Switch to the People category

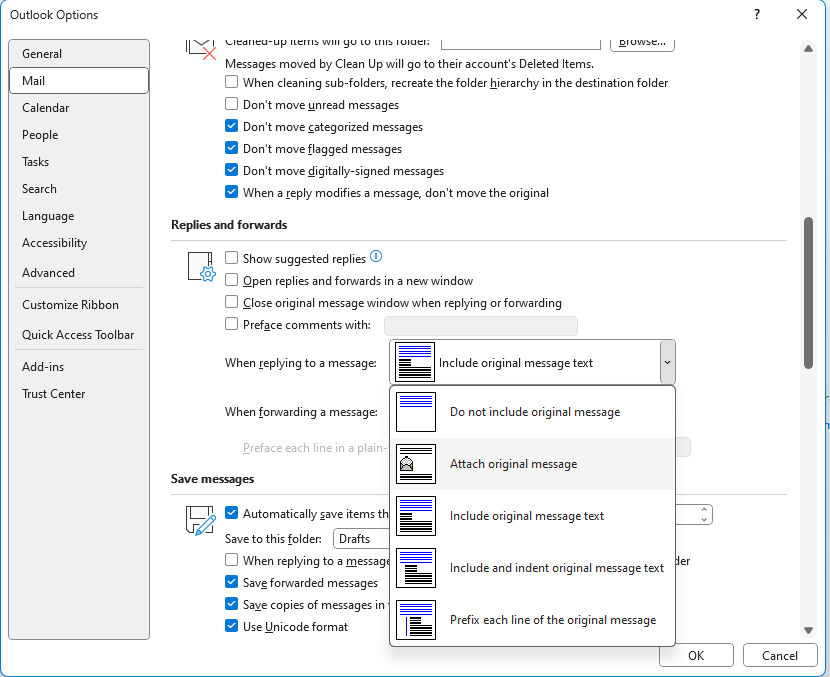point(79,135)
